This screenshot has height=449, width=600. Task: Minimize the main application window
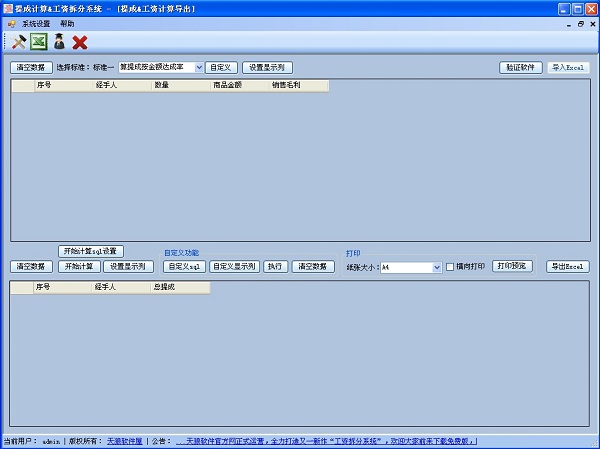(565, 9)
